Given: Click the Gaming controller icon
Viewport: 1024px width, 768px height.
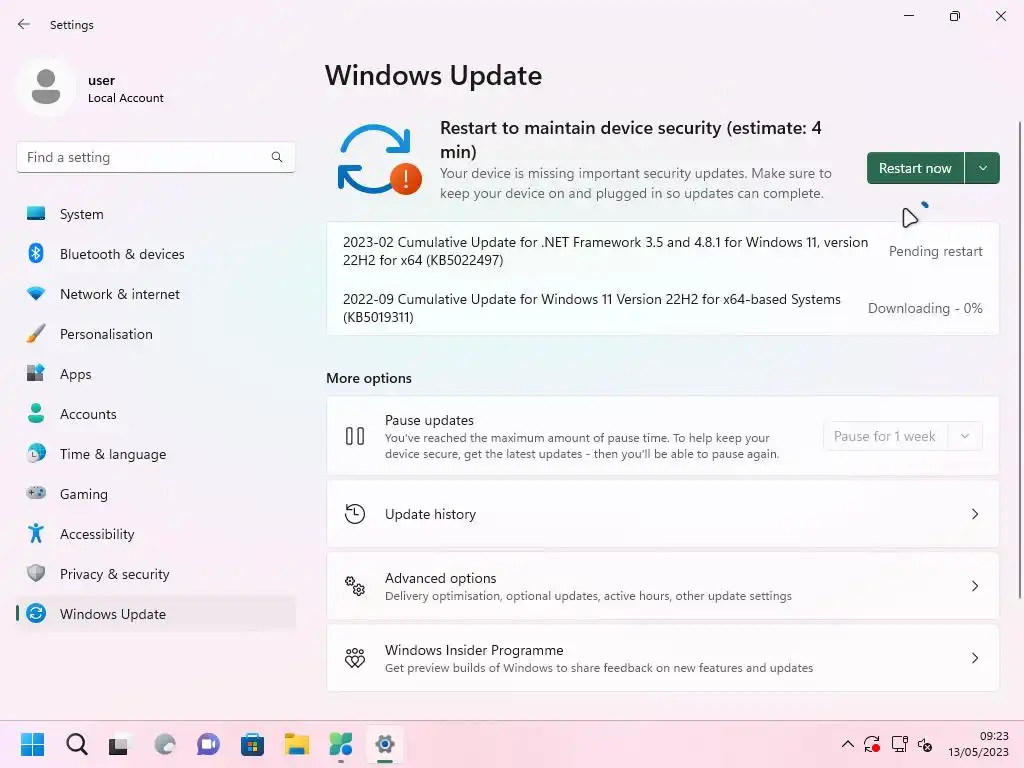Looking at the screenshot, I should (x=36, y=493).
